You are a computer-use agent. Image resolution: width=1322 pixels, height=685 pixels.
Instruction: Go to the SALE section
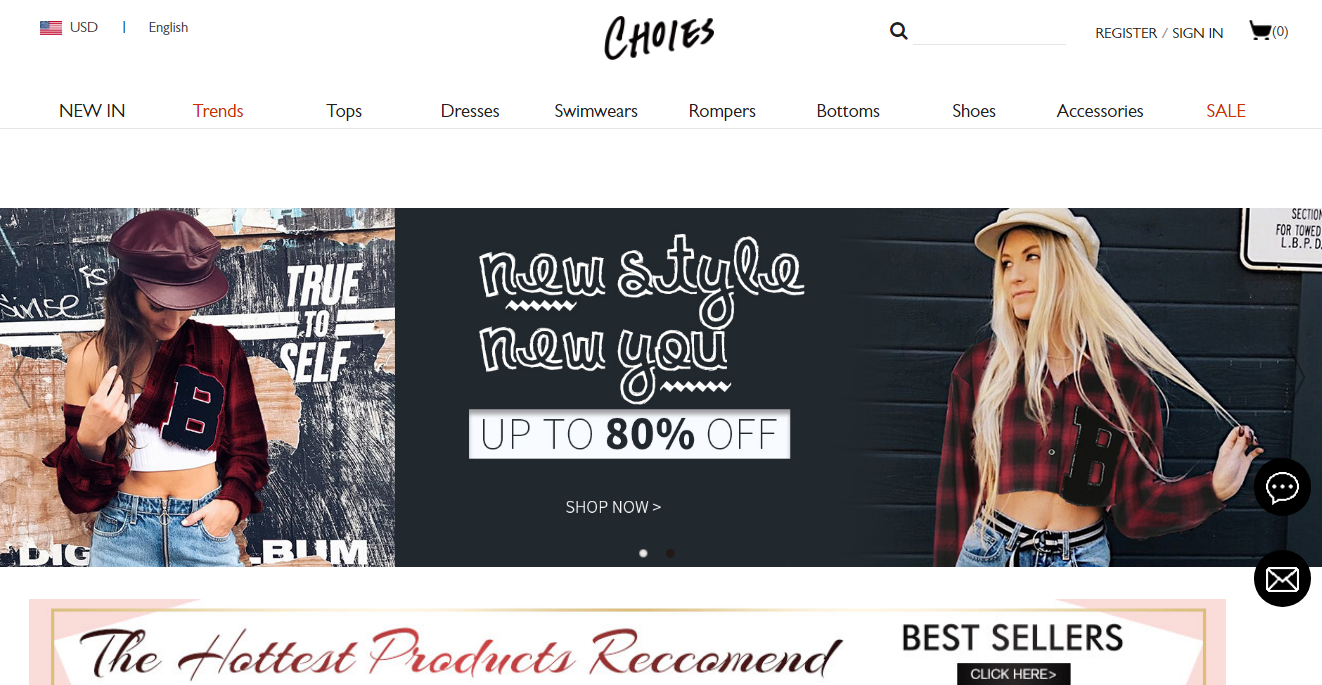click(x=1226, y=111)
